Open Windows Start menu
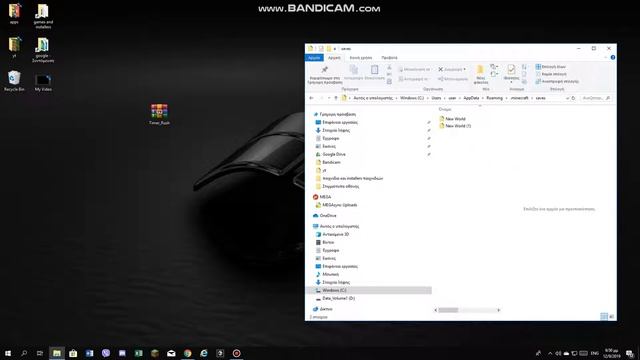Screen dimensions: 640x360 8,353
